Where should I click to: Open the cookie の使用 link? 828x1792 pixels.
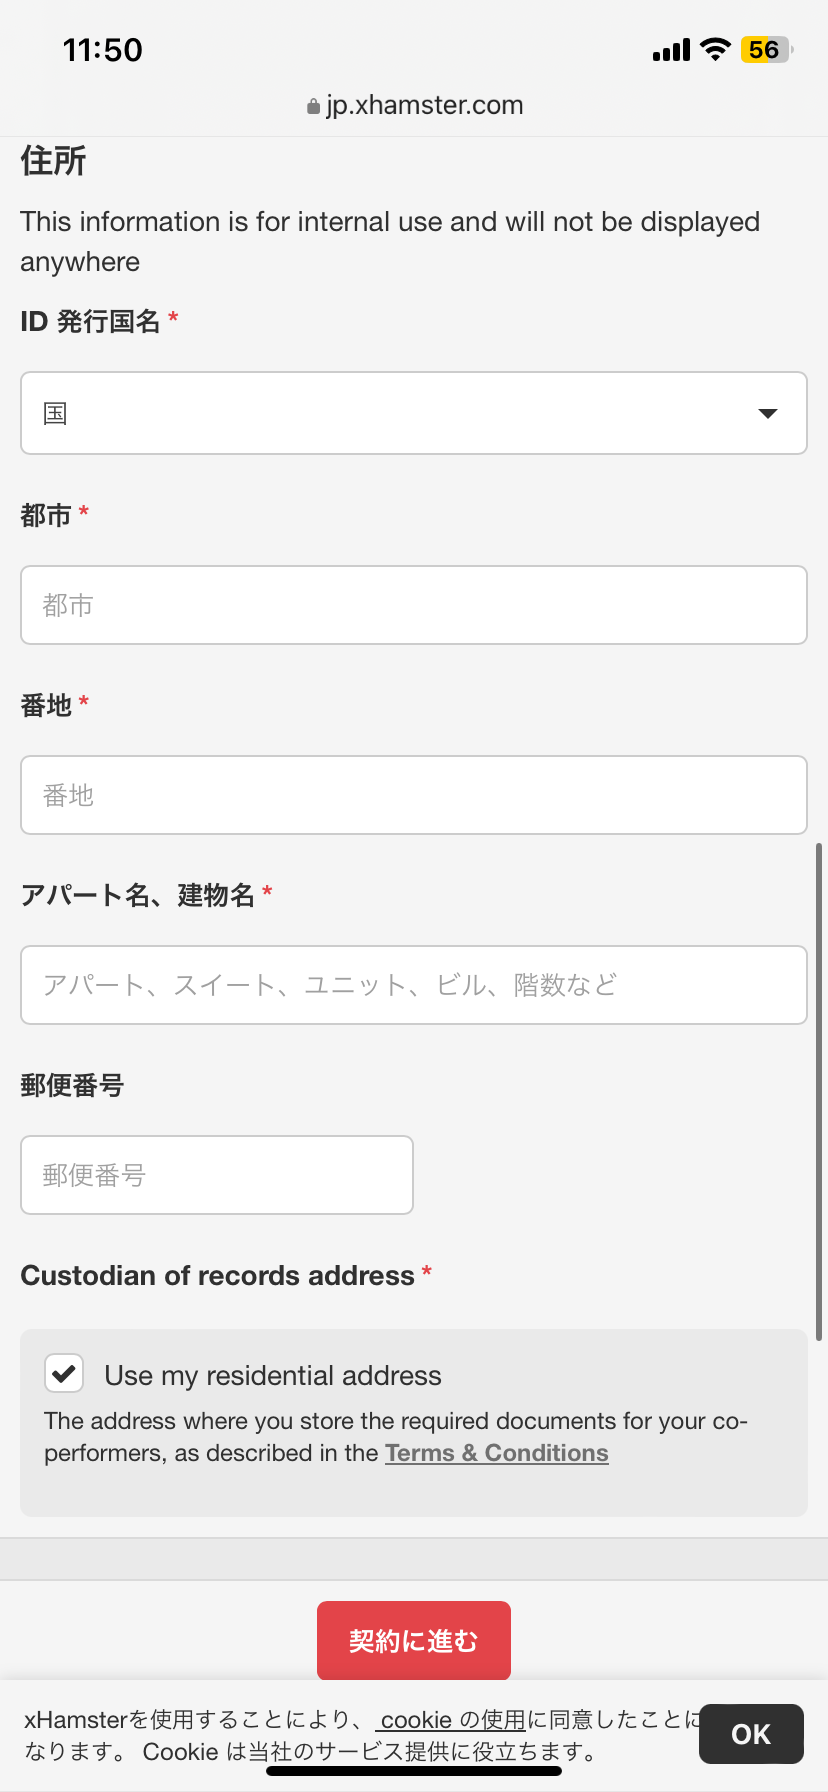451,1719
